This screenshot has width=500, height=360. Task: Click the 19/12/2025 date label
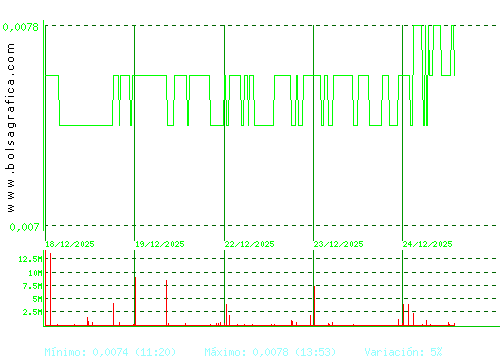click(x=160, y=244)
